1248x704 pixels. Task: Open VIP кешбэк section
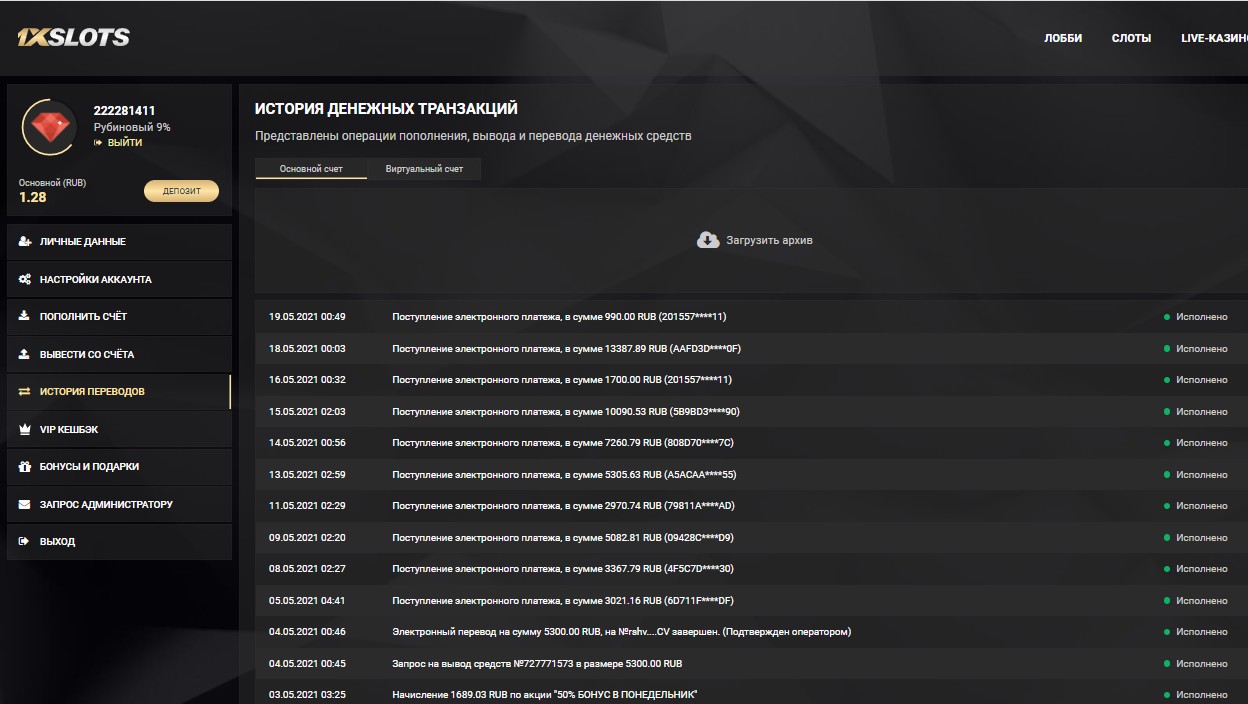pyautogui.click(x=119, y=429)
